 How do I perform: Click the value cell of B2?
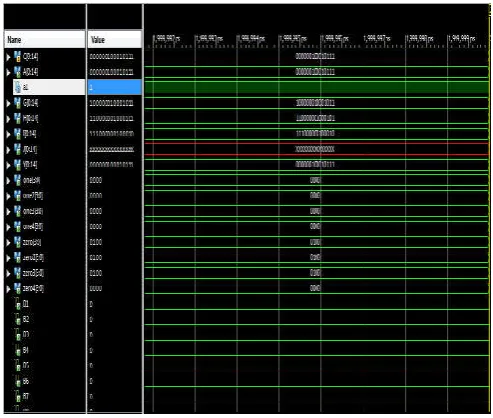point(91,320)
